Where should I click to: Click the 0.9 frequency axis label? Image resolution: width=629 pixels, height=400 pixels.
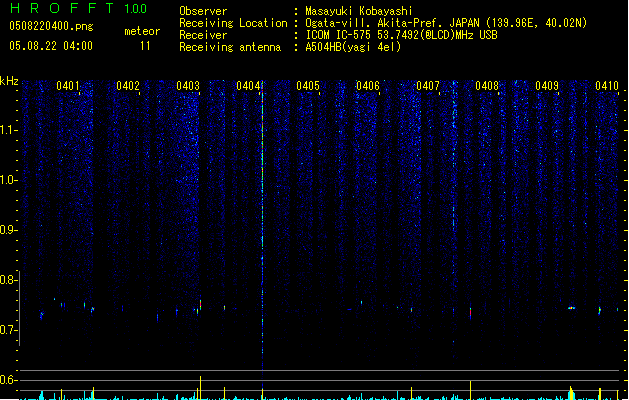[8, 230]
